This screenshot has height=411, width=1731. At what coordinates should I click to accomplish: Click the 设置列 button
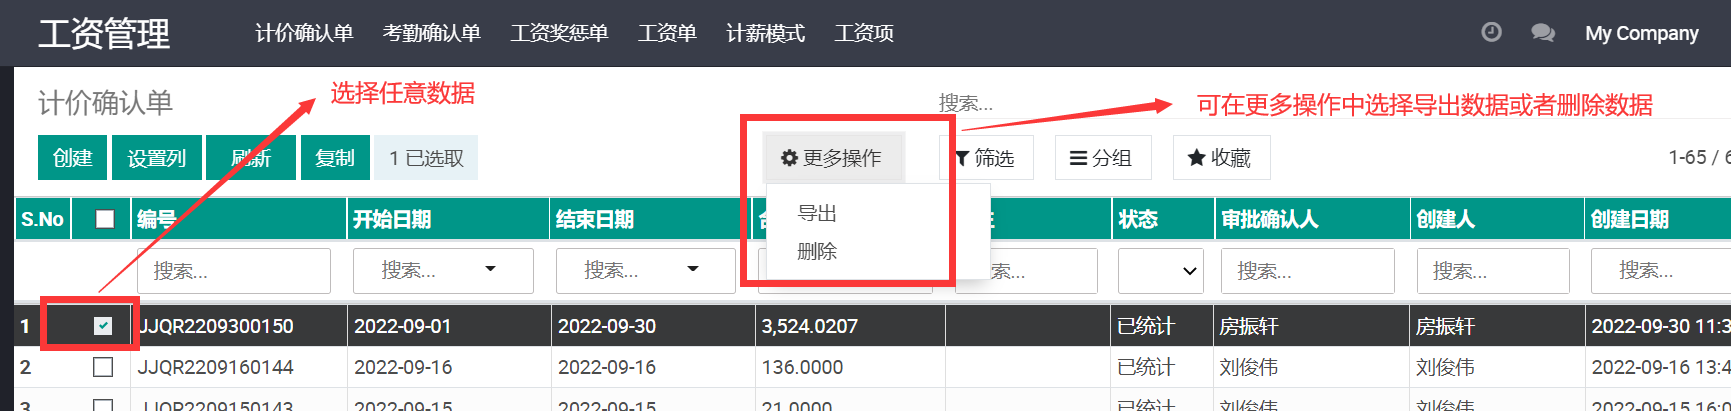[x=157, y=158]
